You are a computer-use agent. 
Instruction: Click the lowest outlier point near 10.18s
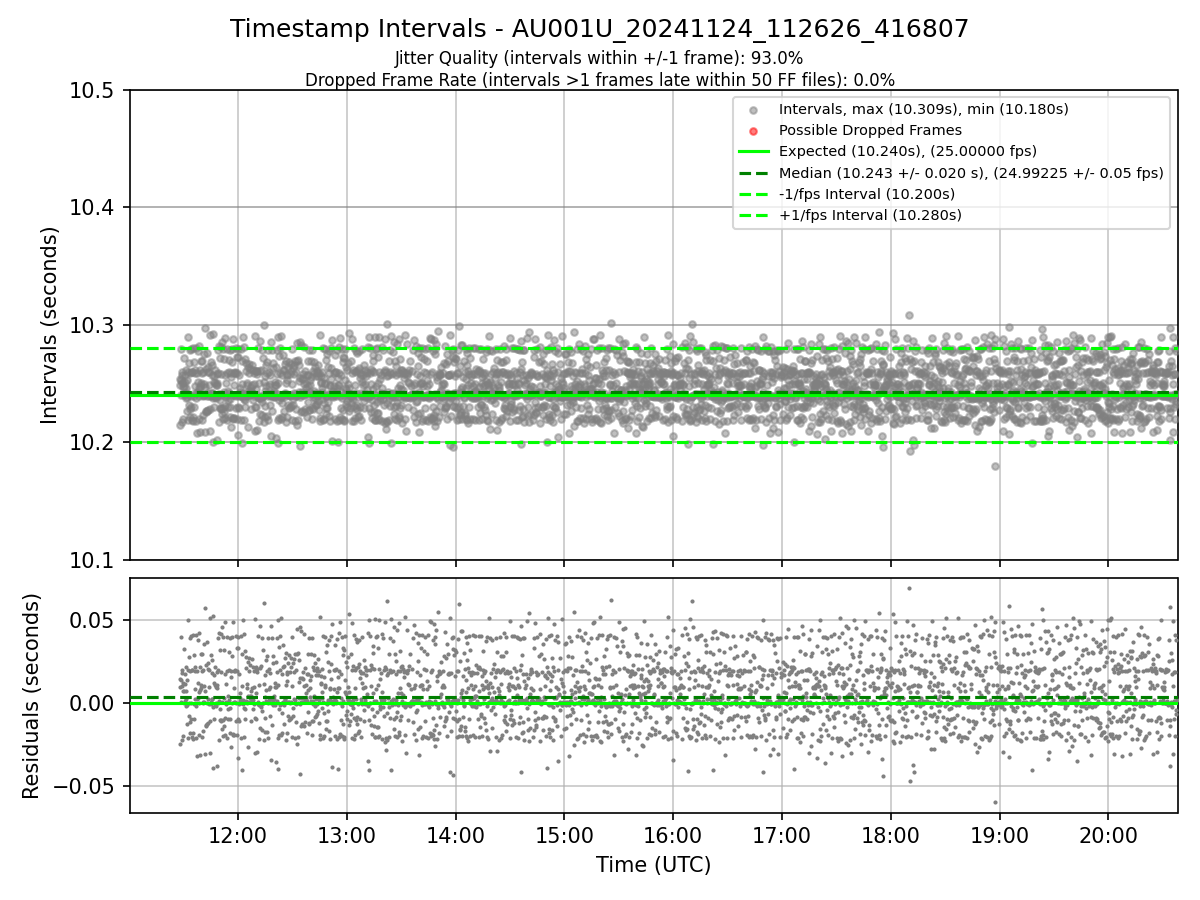[x=995, y=466]
